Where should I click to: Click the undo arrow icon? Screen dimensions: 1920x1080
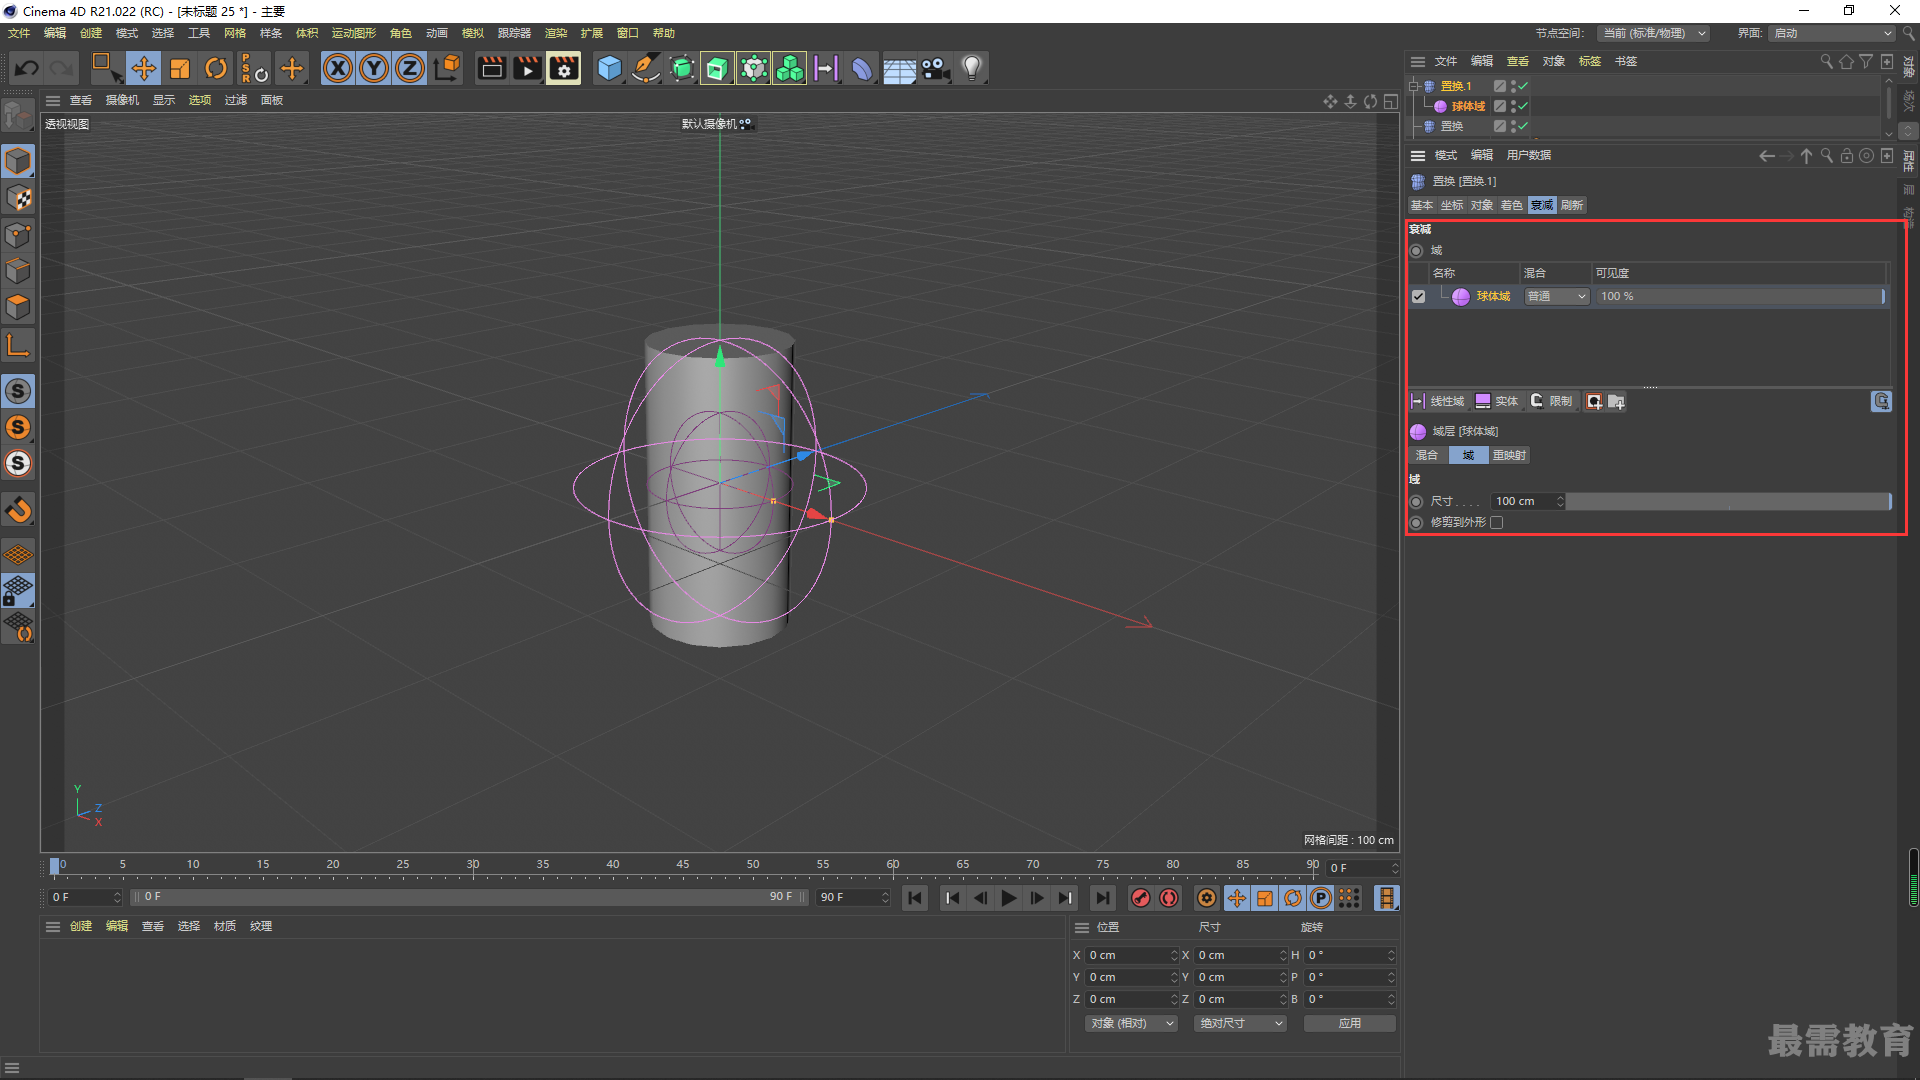click(27, 68)
